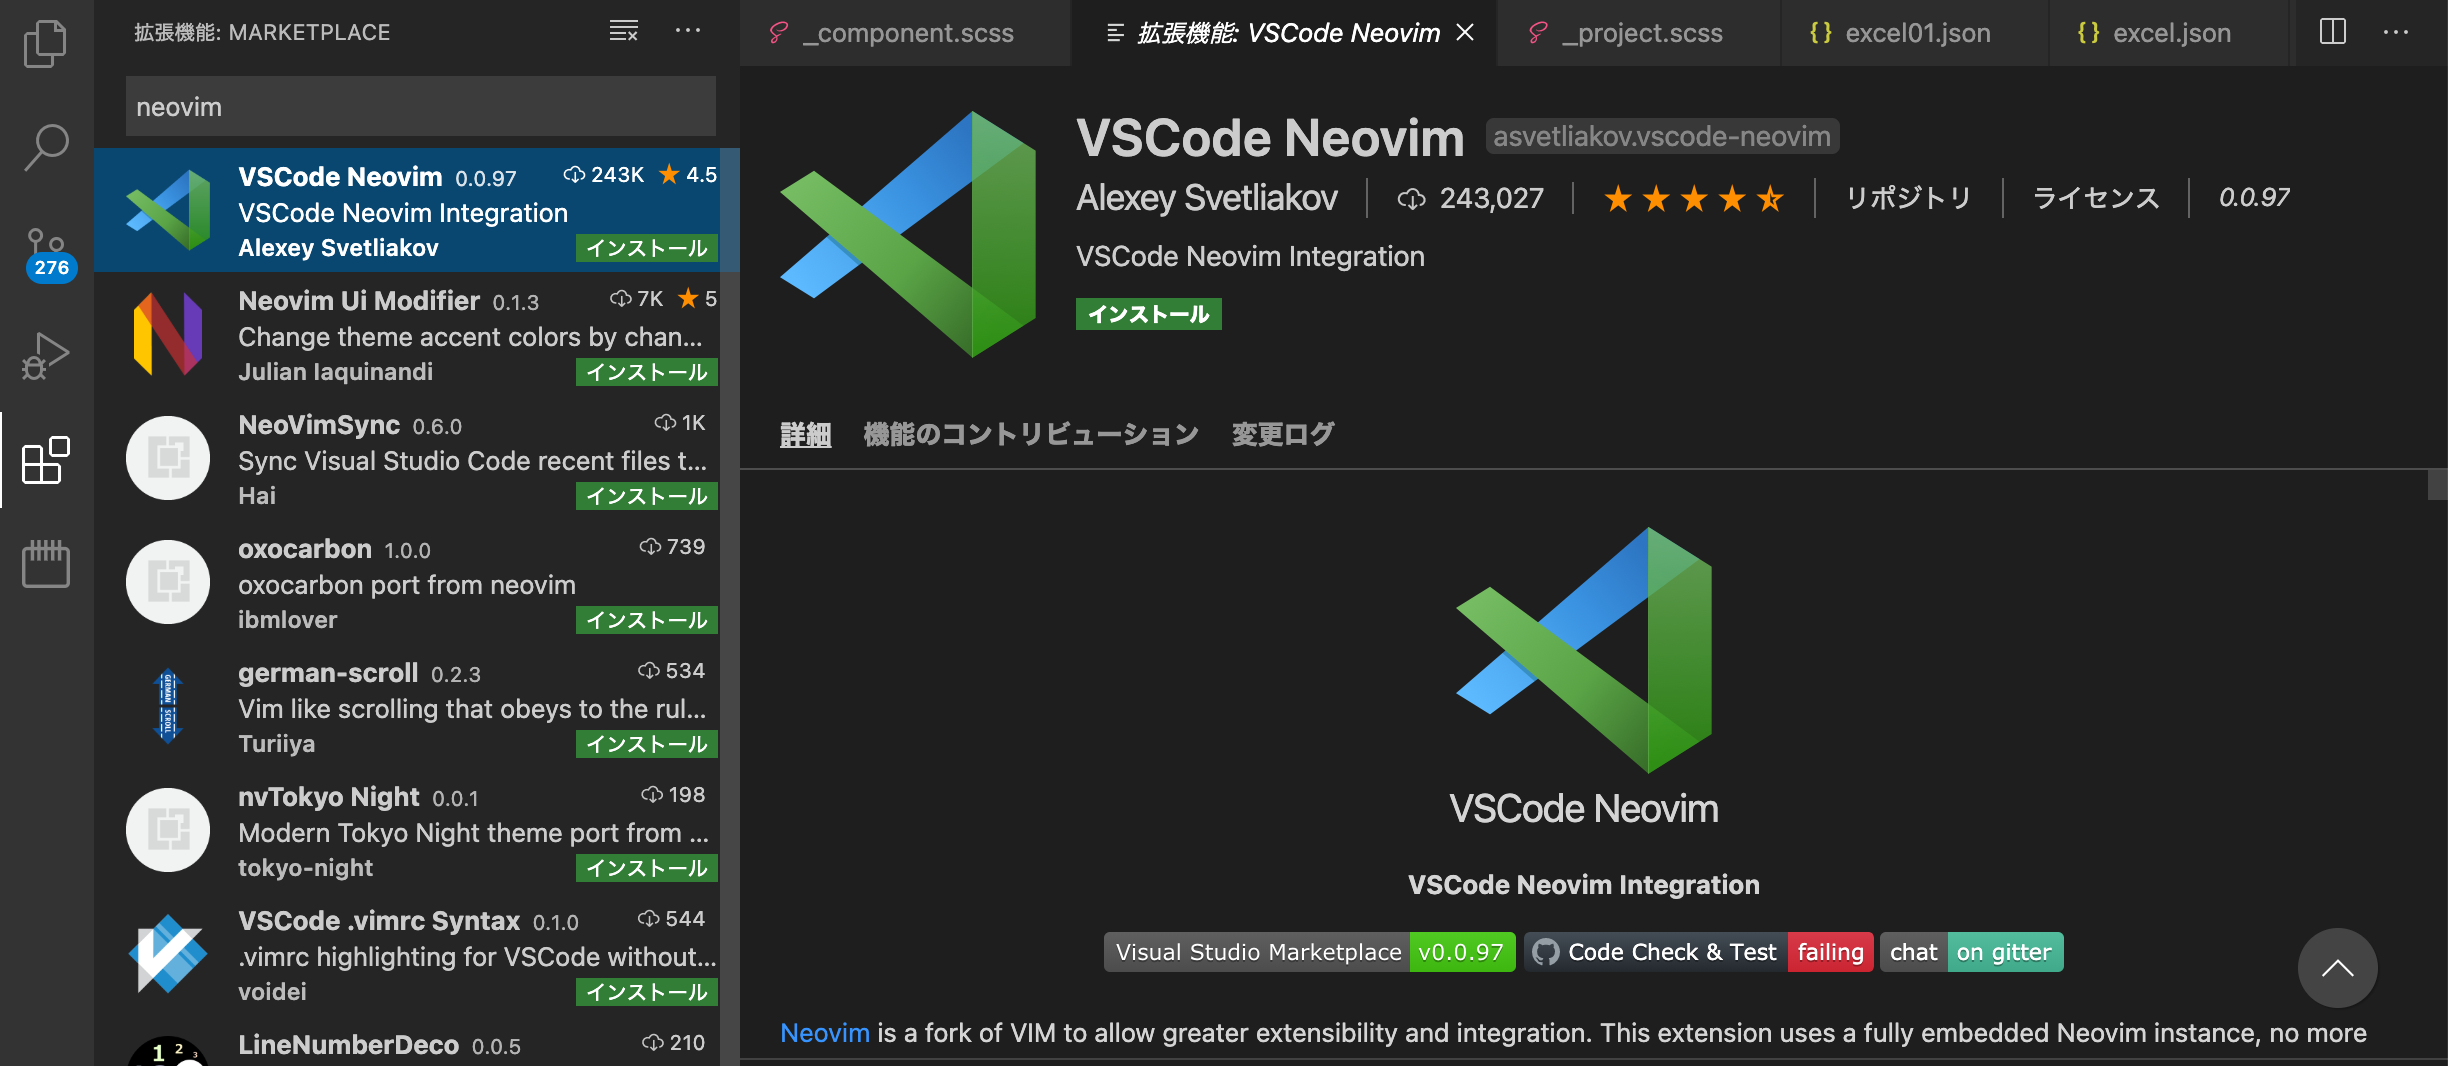
Task: Install NeoVimSync extension
Action: [x=646, y=496]
